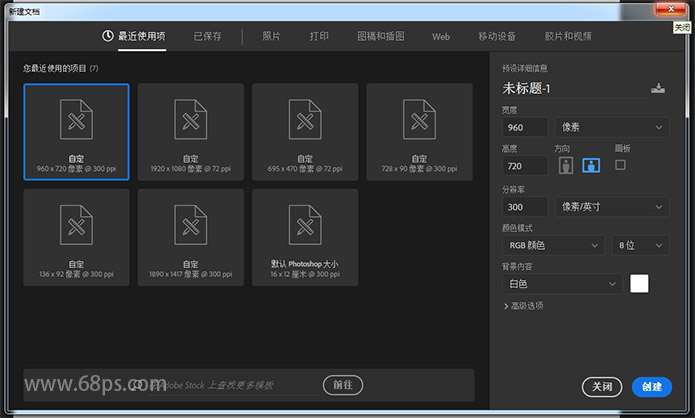Switch to the 移动设备 tab
695x418 pixels.
[497, 36]
